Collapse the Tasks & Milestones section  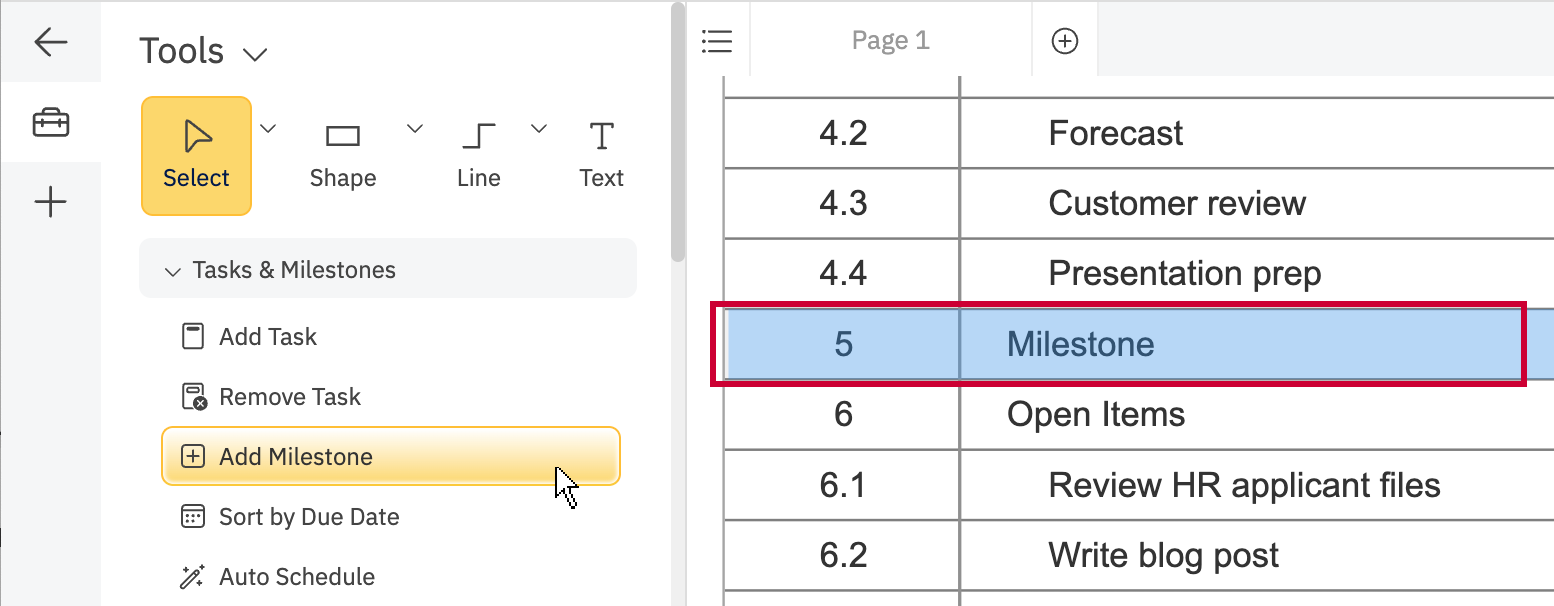(173, 270)
